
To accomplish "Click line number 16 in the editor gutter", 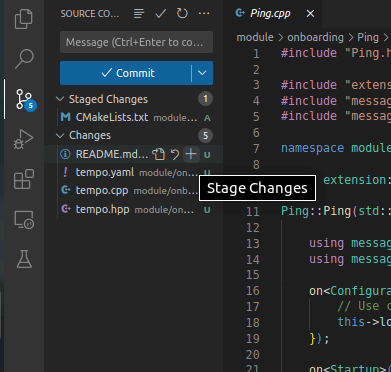I will [x=253, y=291].
